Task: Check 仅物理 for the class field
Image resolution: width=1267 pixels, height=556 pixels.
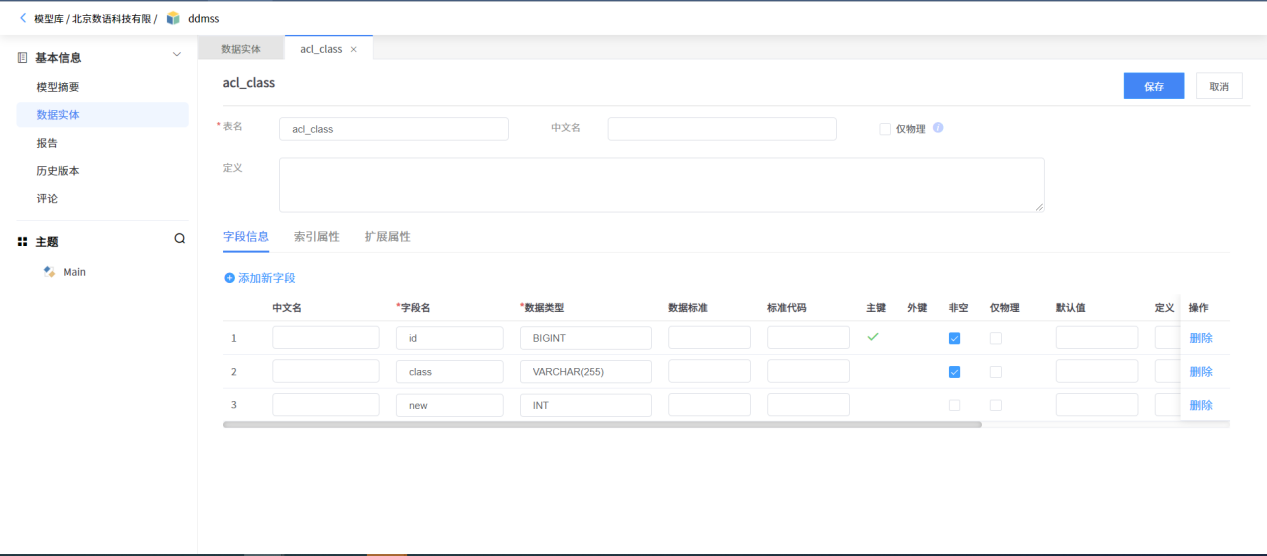Action: tap(995, 372)
